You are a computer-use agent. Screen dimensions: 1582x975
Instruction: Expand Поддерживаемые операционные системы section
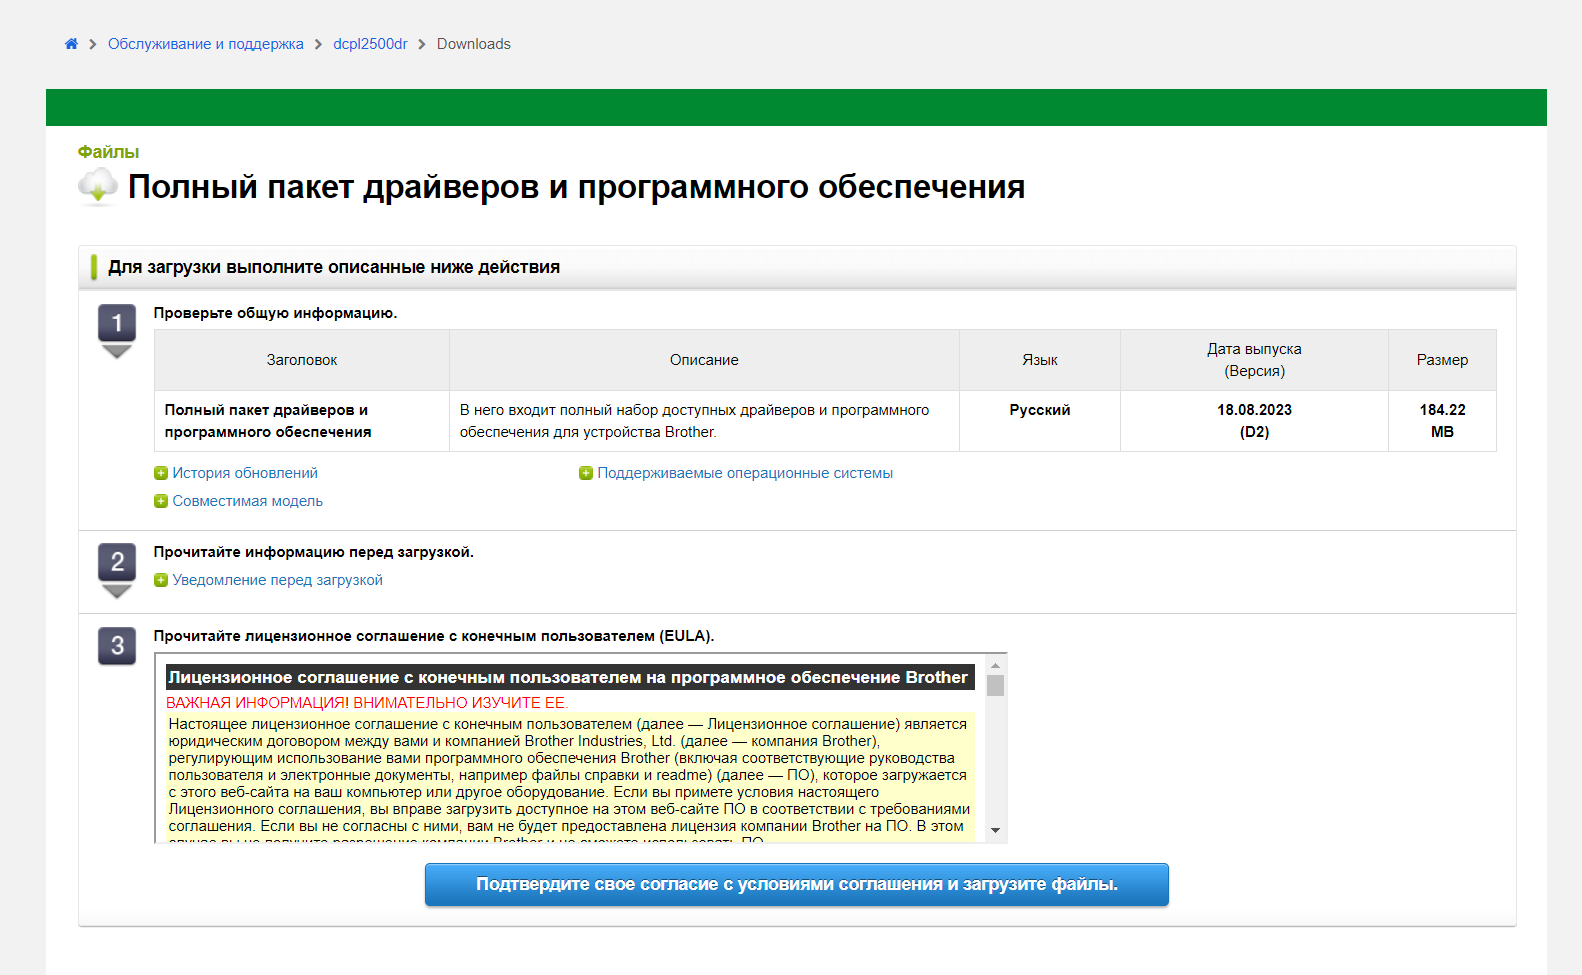click(x=745, y=473)
